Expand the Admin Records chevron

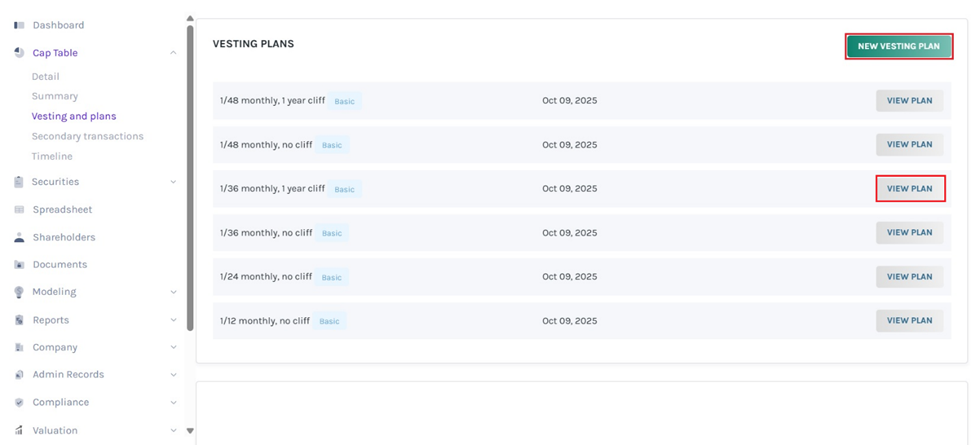pos(173,375)
